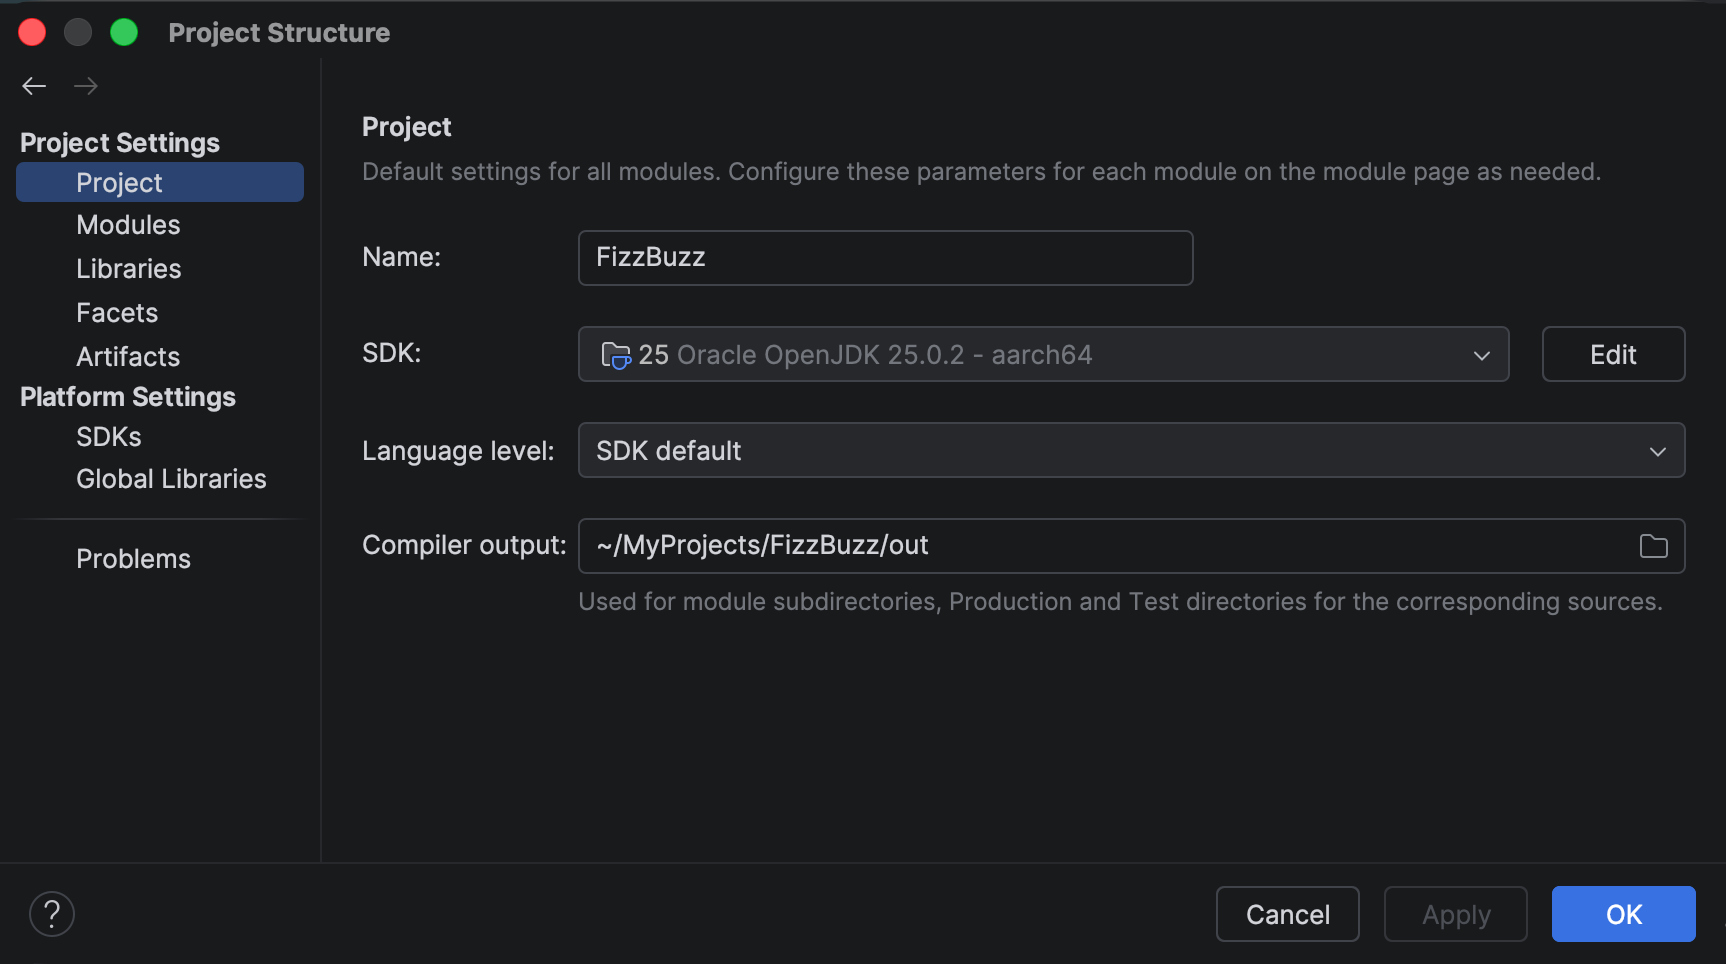Image resolution: width=1726 pixels, height=964 pixels.
Task: Expand the Language level dropdown
Action: [x=1131, y=450]
